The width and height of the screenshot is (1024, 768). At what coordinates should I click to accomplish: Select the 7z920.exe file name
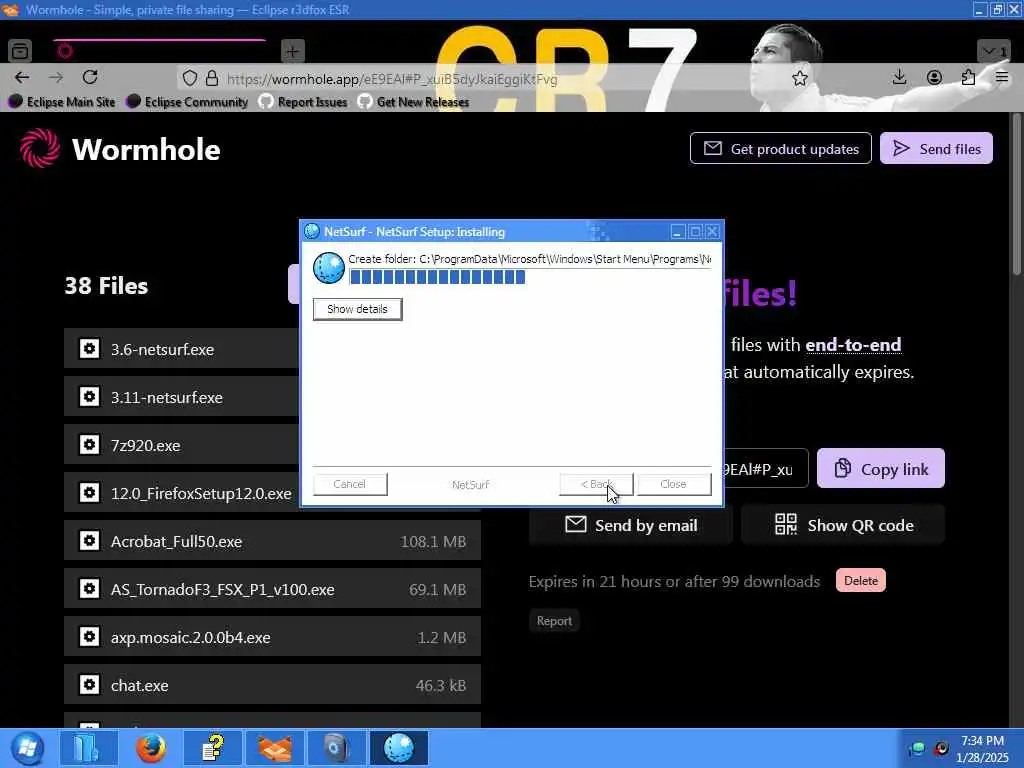[x=146, y=445]
